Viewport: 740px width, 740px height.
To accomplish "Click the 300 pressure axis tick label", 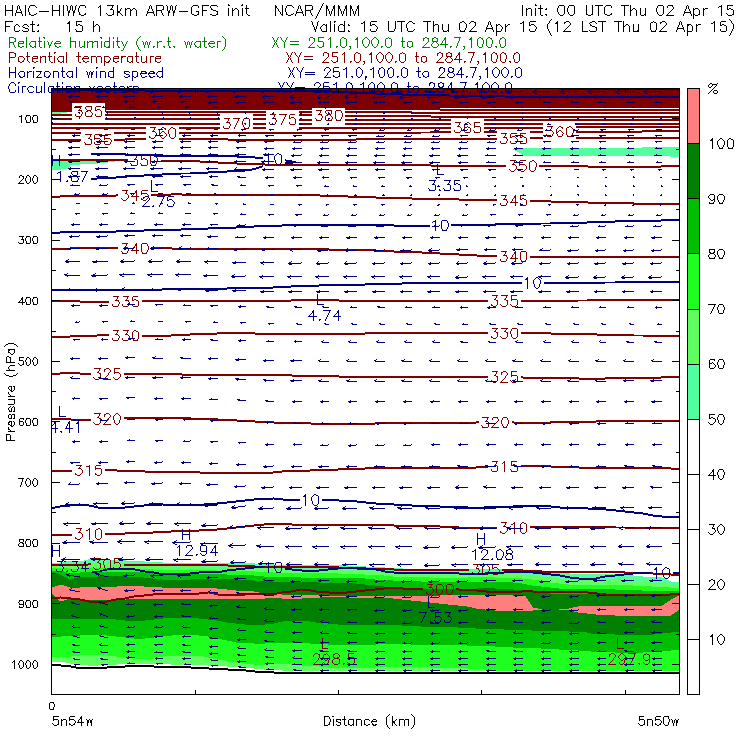I will pos(28,240).
